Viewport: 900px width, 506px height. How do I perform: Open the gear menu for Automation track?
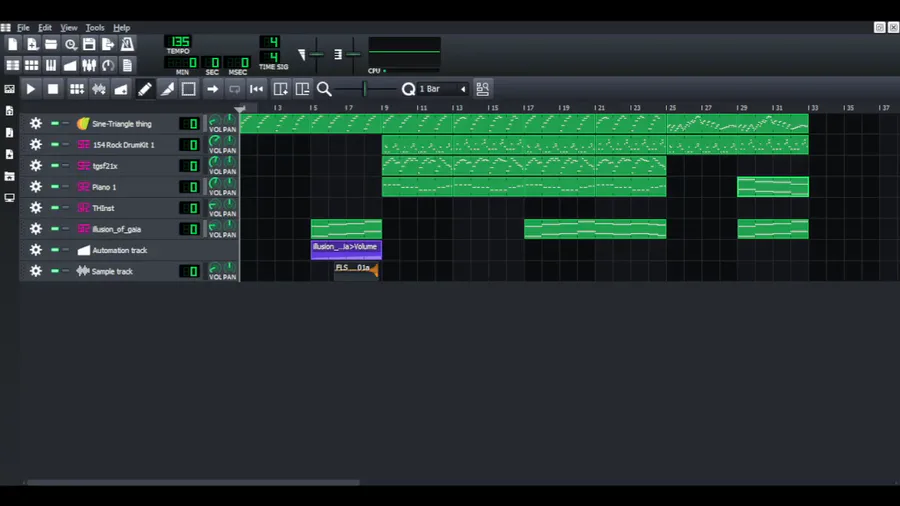pos(36,250)
